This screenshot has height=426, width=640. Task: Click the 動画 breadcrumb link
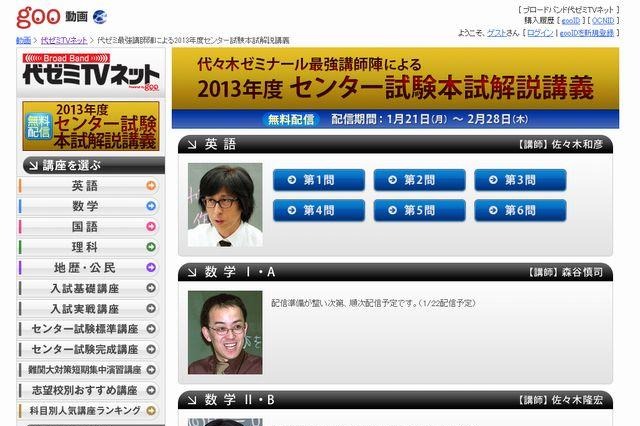[x=24, y=40]
